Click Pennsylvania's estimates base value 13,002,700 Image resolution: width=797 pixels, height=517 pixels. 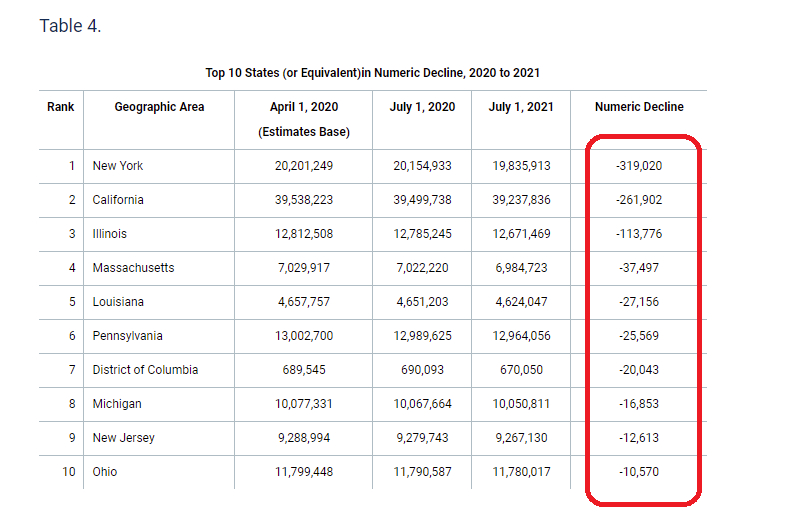304,336
